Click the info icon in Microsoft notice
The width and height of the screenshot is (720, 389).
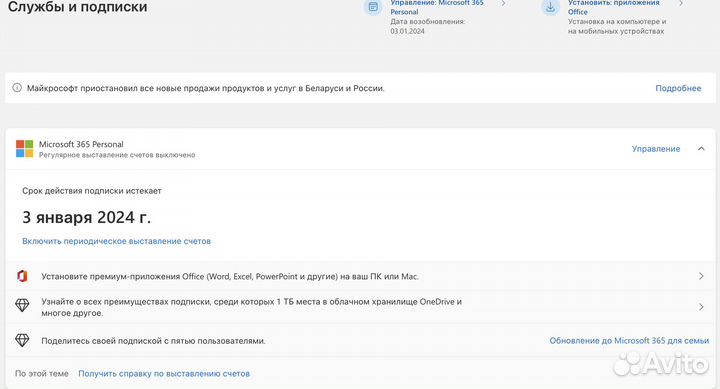pos(17,88)
